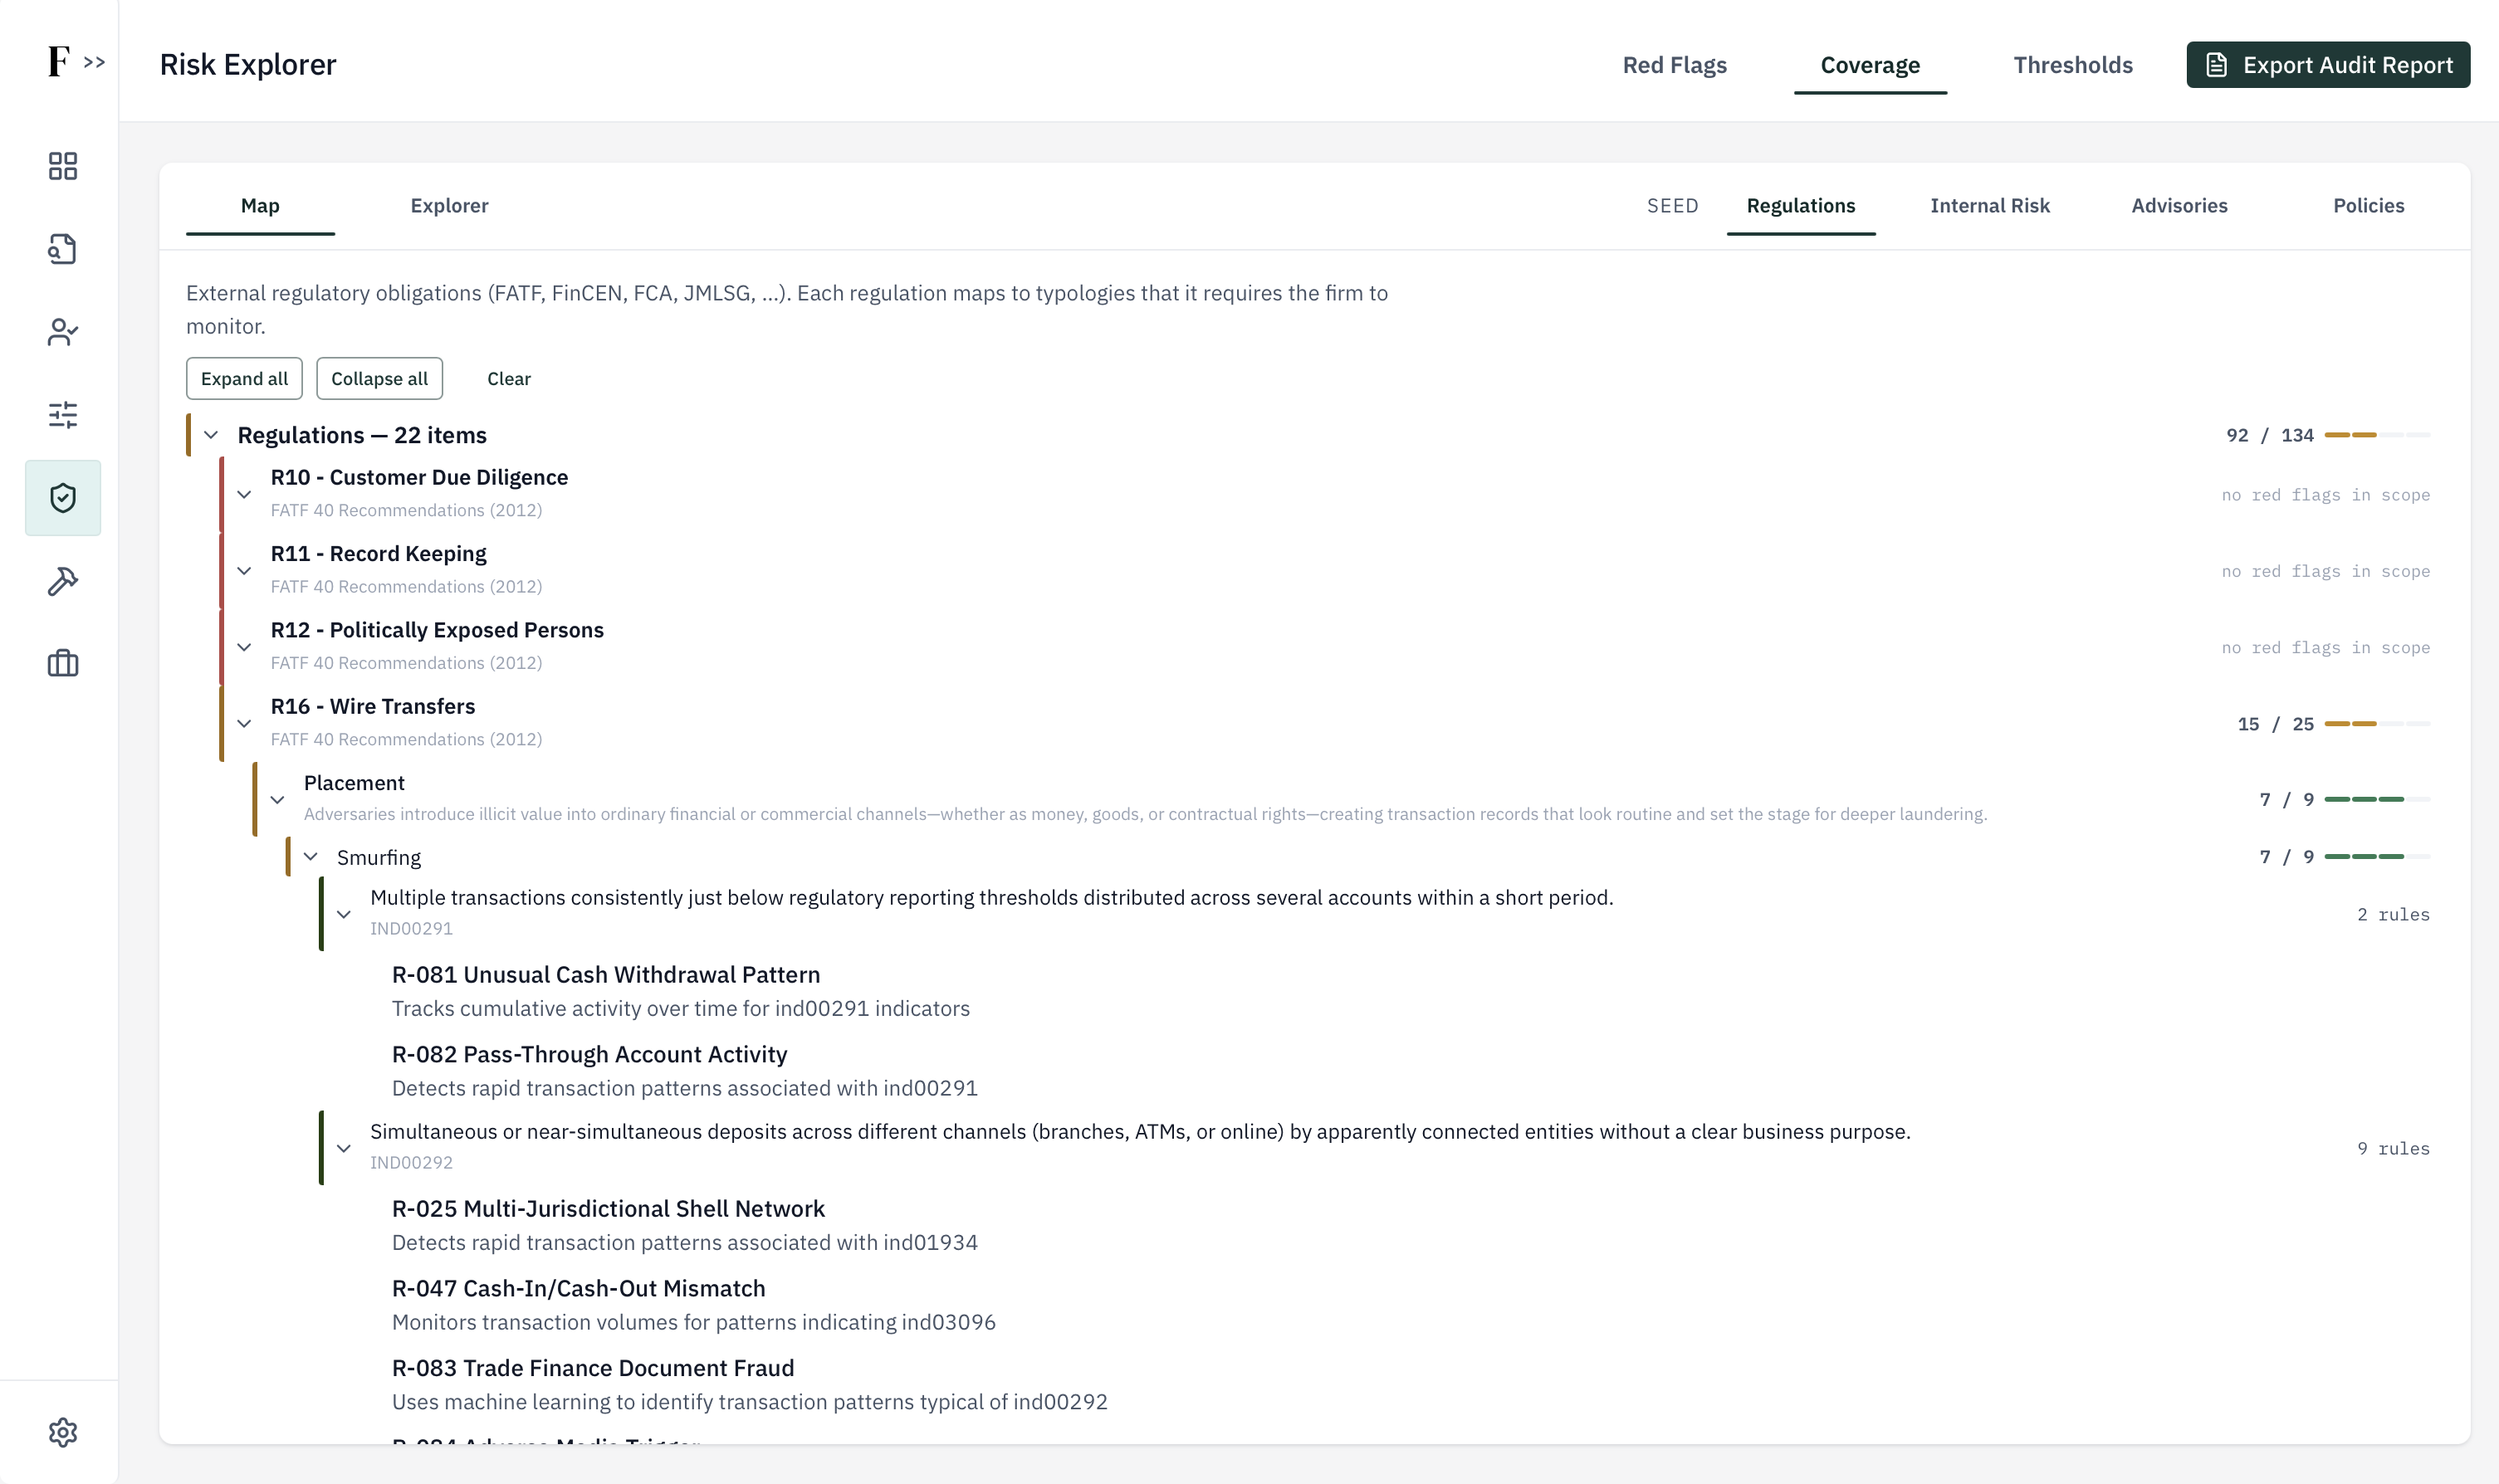Switch to the Explorer tab
The image size is (2499, 1484).
[449, 206]
